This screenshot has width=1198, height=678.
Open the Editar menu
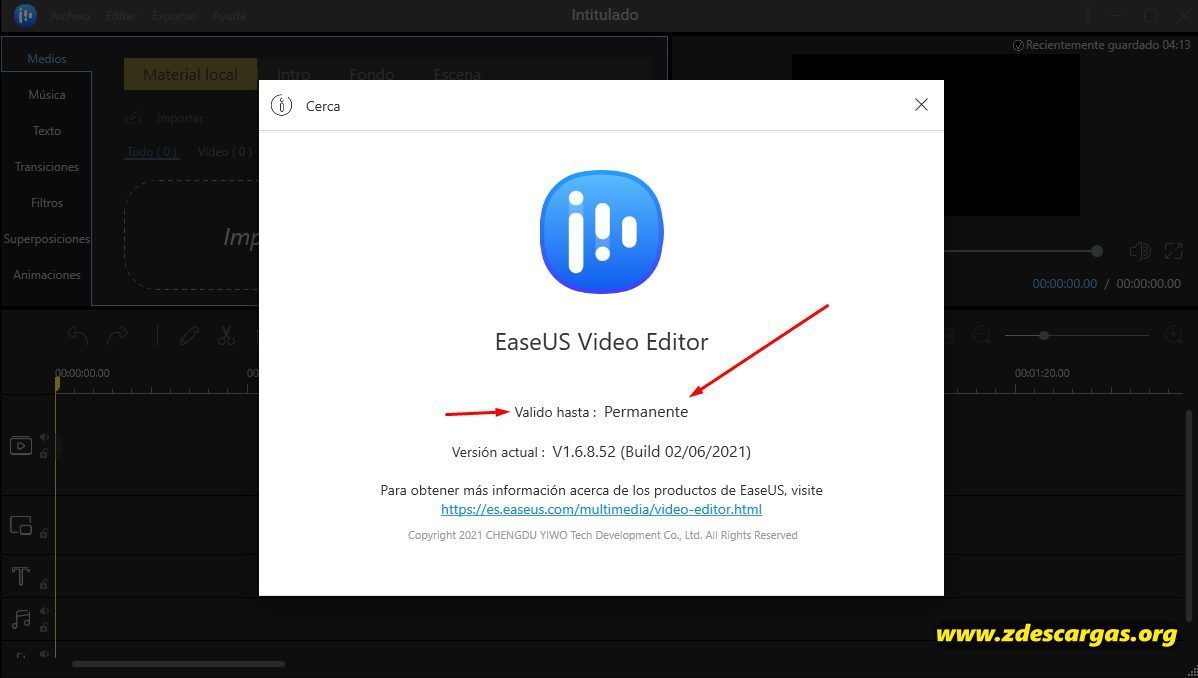pyautogui.click(x=121, y=15)
